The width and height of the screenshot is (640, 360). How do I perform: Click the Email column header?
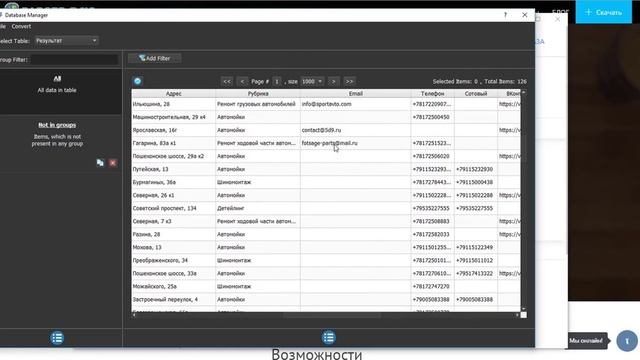[x=356, y=93]
